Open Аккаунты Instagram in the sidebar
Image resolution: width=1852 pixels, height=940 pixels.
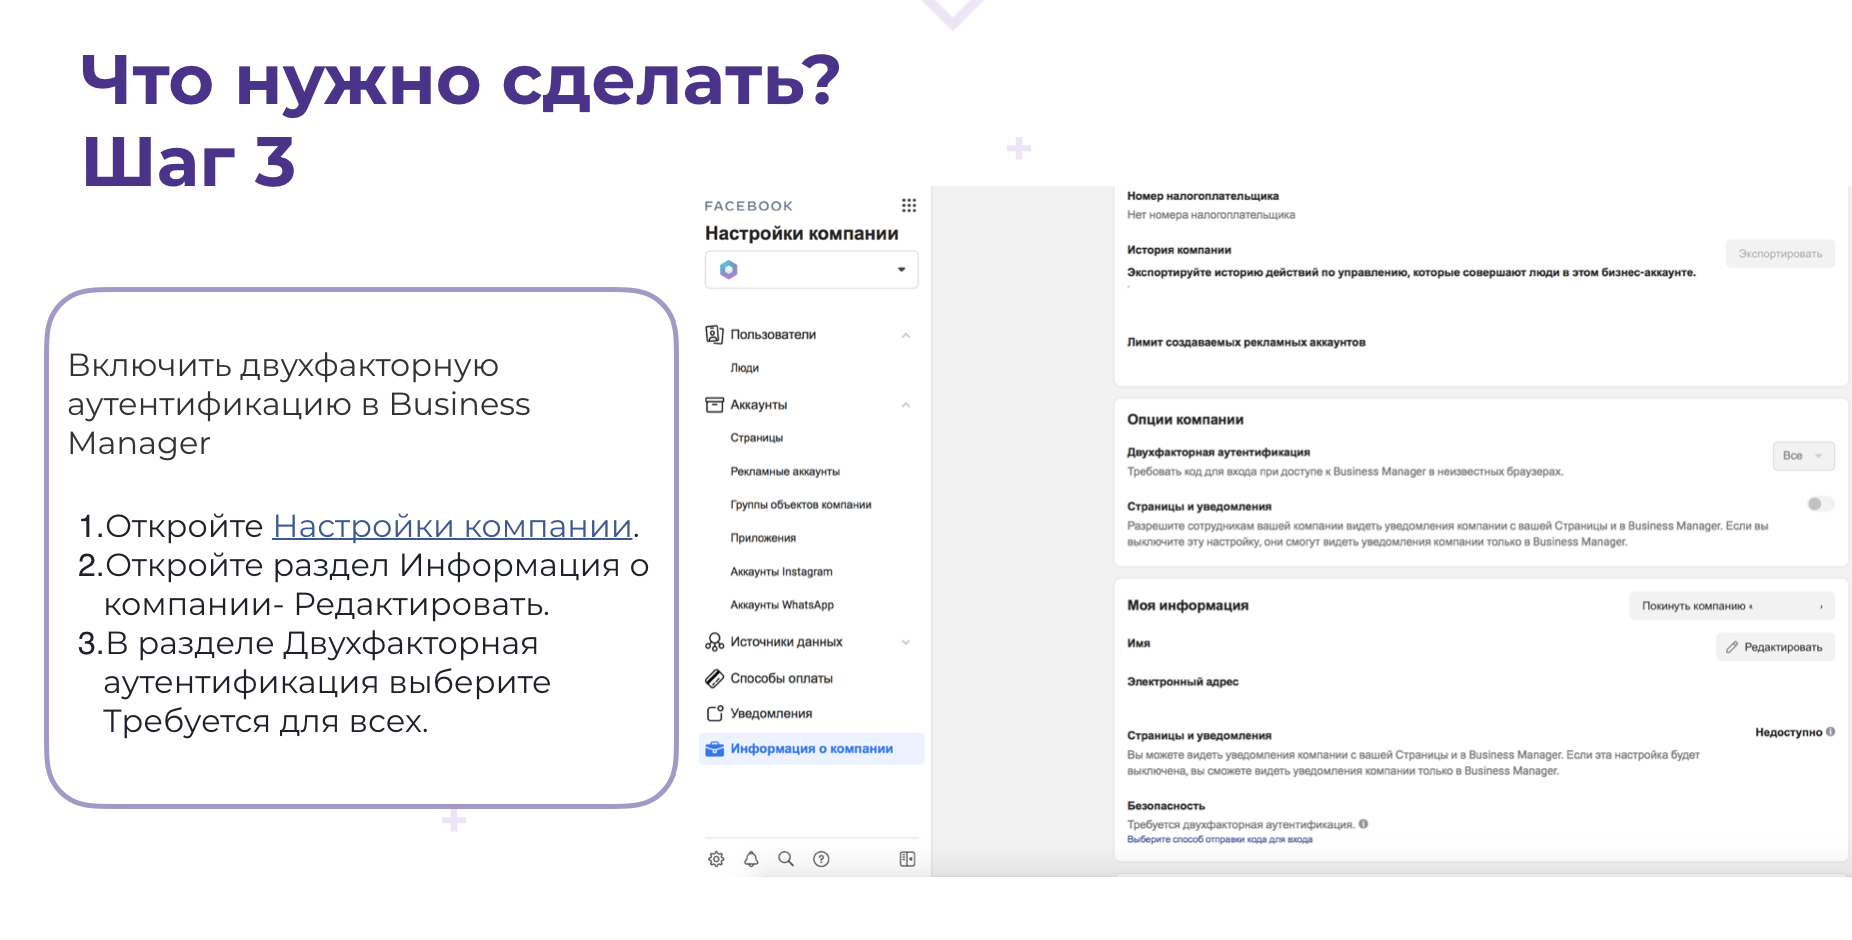point(781,572)
